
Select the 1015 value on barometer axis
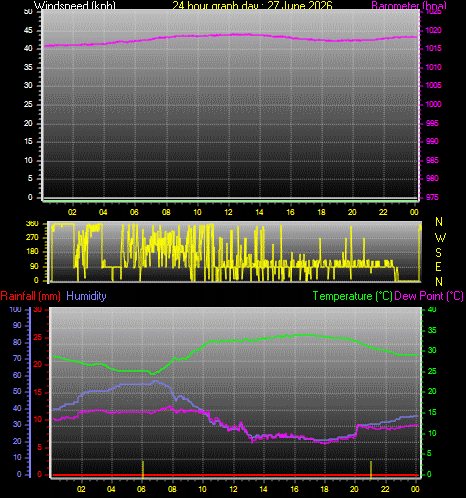point(433,48)
